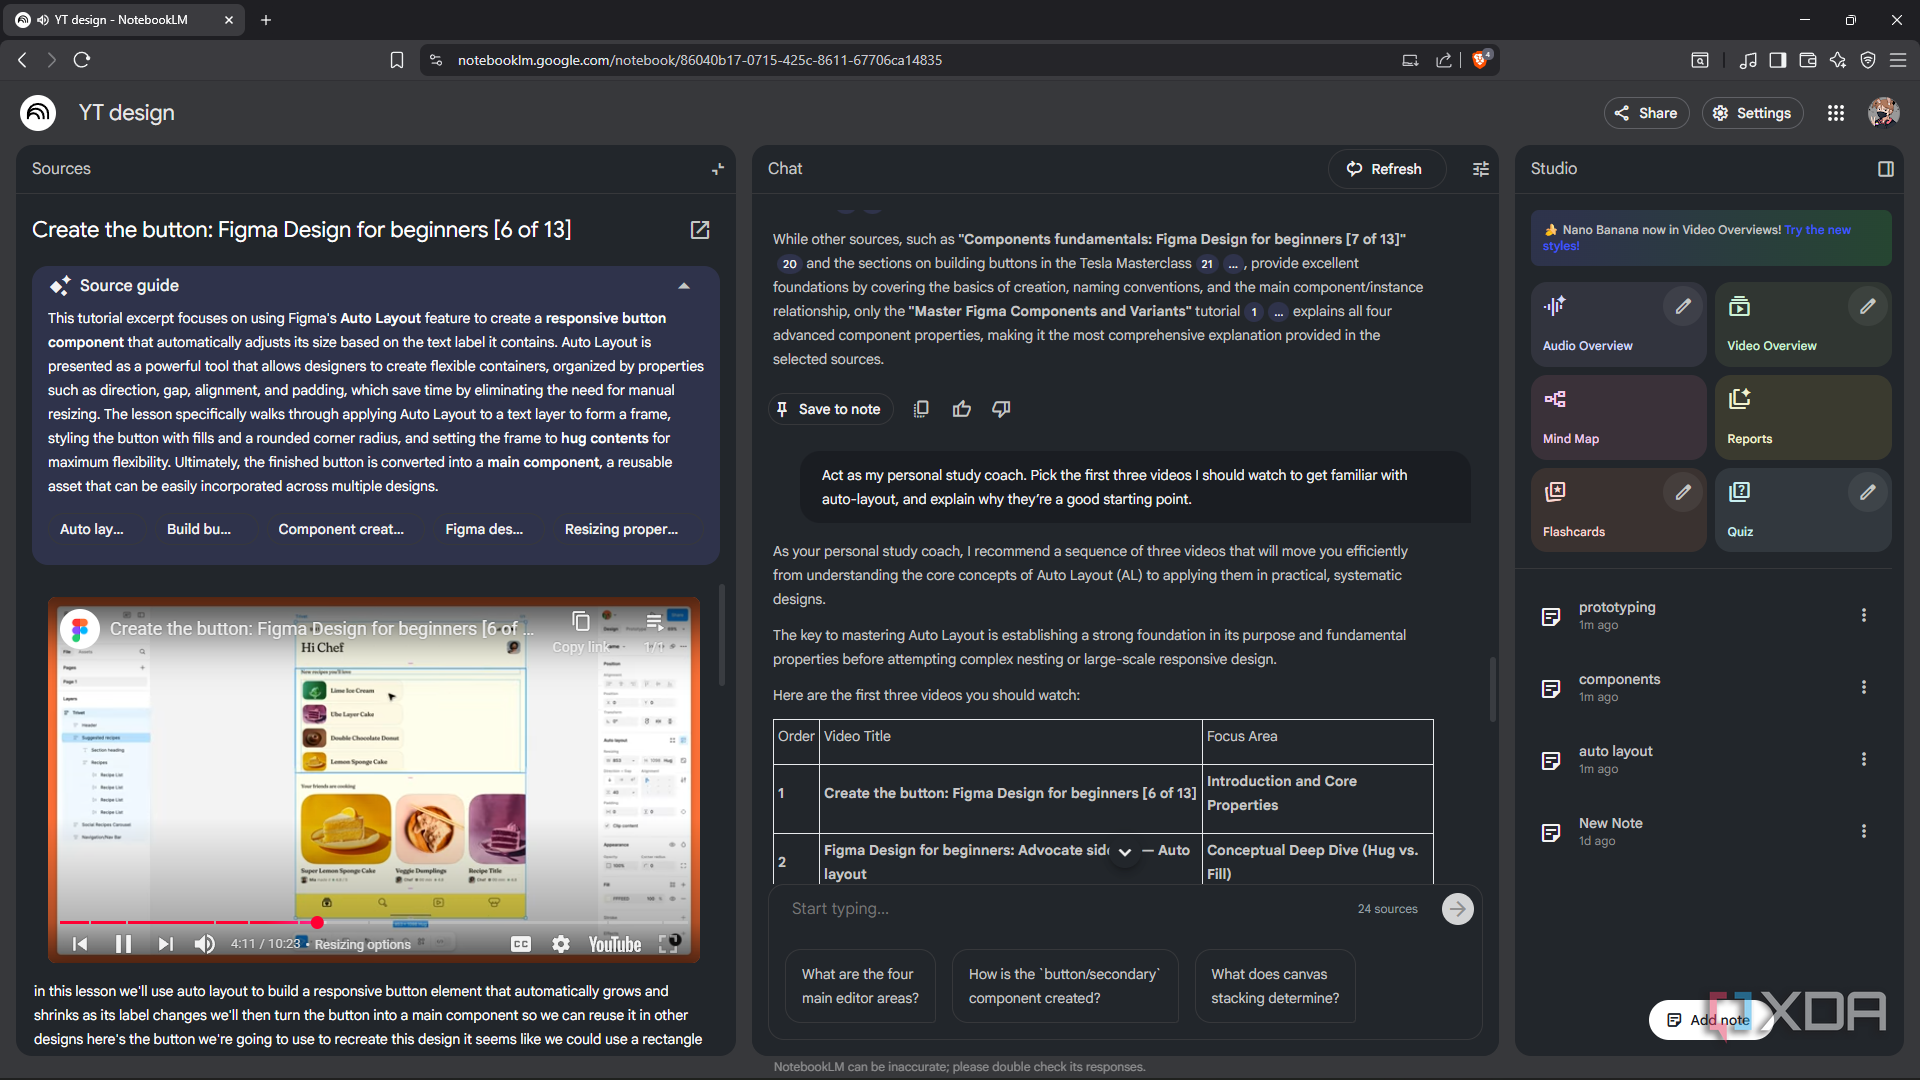Open Share notebook button
This screenshot has height=1080, width=1920.
click(1646, 113)
